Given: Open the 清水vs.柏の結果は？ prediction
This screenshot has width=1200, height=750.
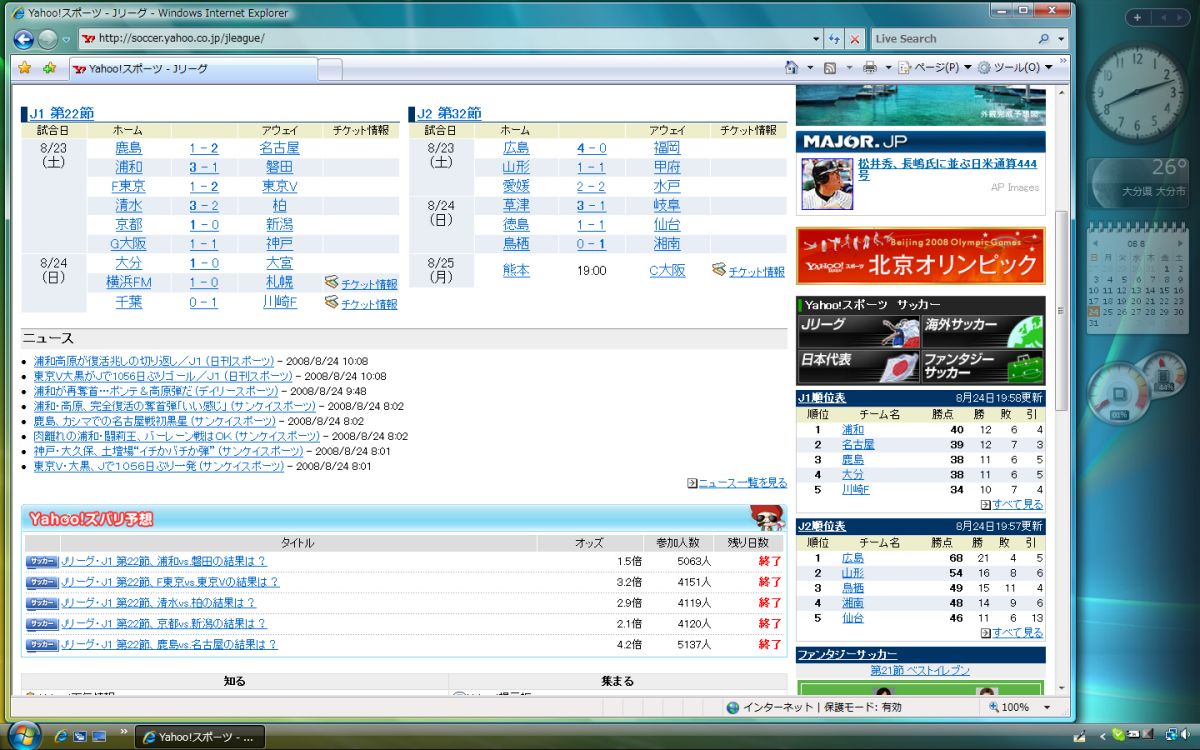Looking at the screenshot, I should [x=158, y=603].
